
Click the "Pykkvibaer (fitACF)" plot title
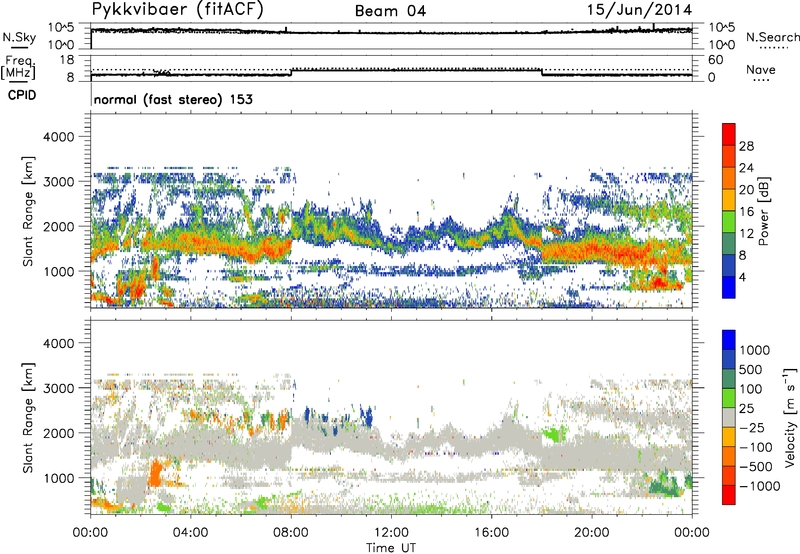(x=178, y=10)
